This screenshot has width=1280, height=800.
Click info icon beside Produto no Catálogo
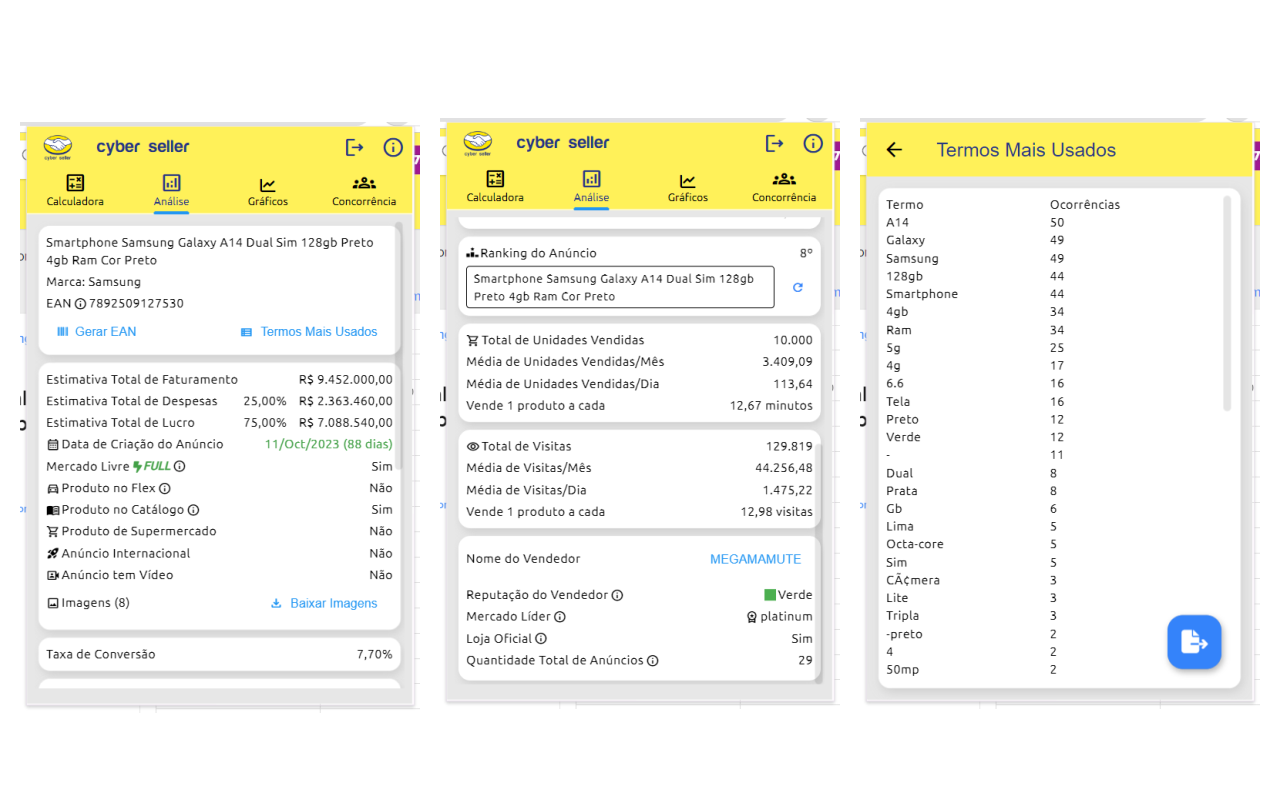[194, 510]
